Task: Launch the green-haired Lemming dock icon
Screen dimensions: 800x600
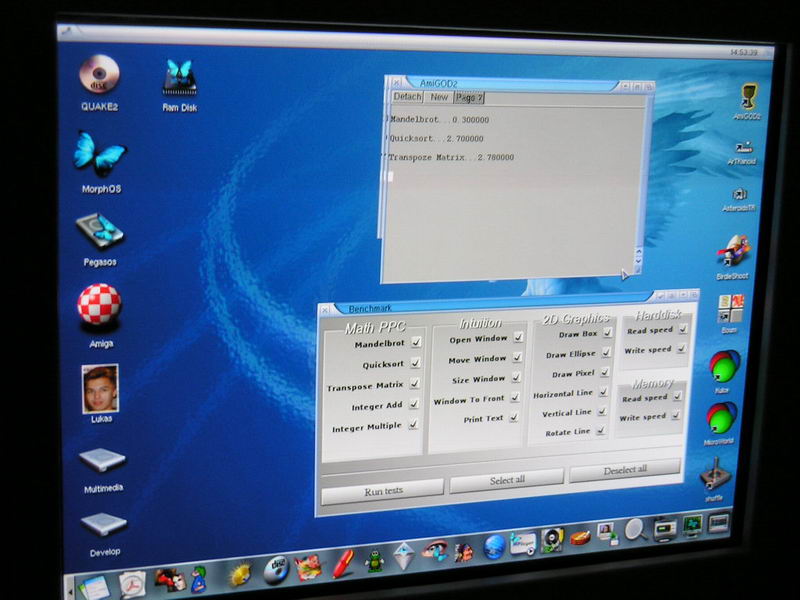Action: (198, 579)
